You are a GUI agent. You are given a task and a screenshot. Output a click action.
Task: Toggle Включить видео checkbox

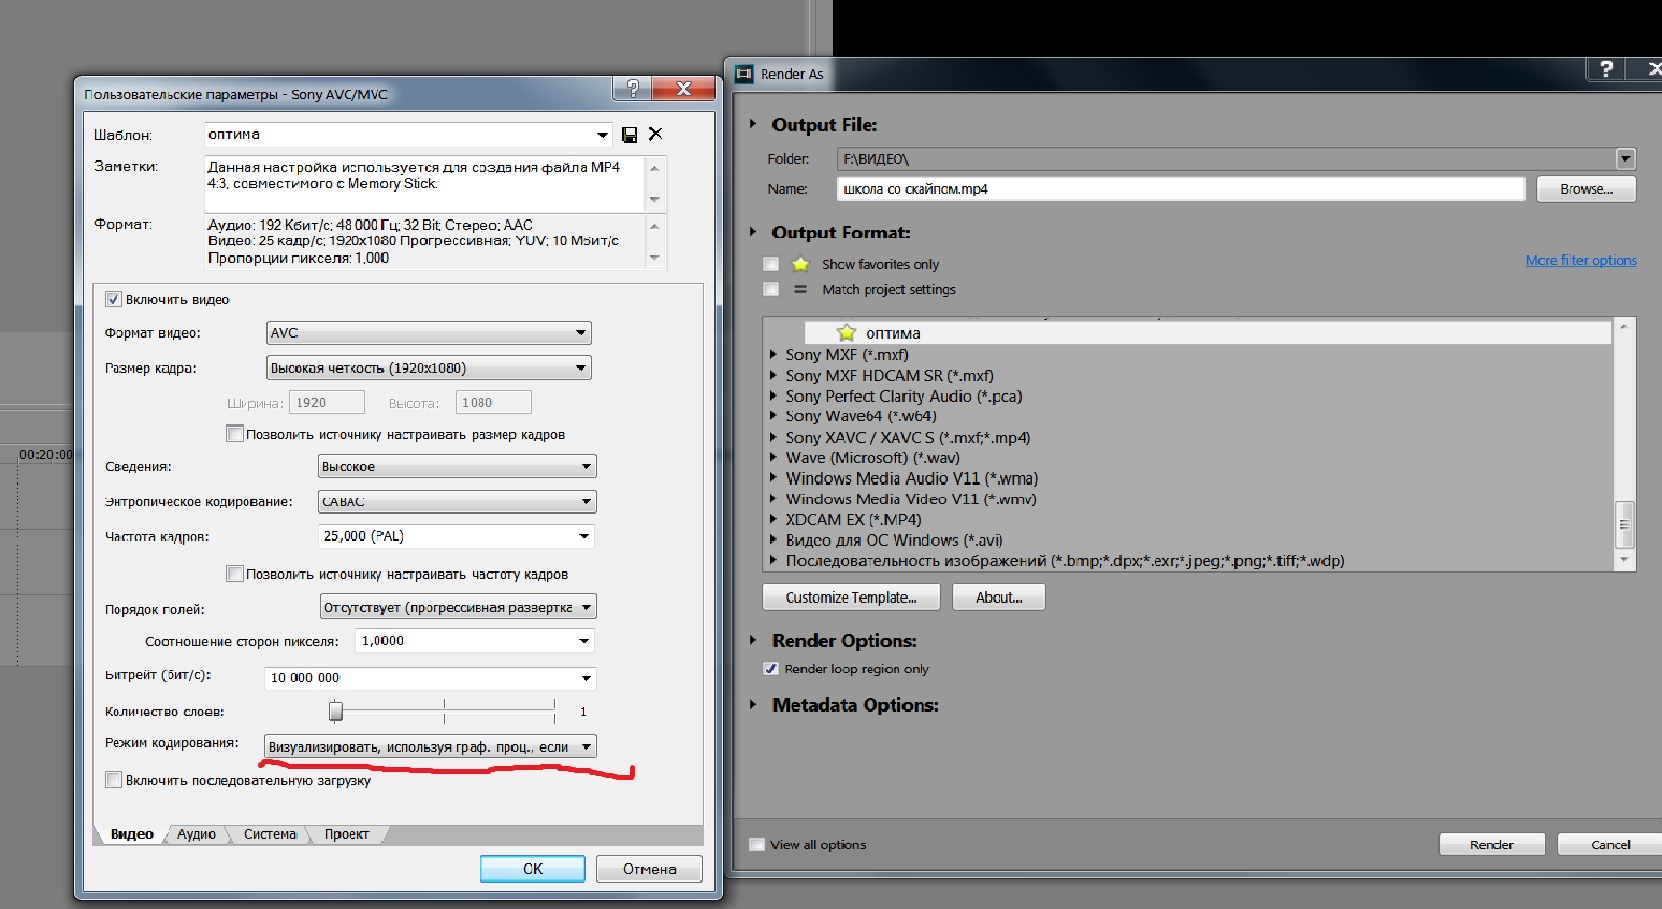pyautogui.click(x=113, y=299)
